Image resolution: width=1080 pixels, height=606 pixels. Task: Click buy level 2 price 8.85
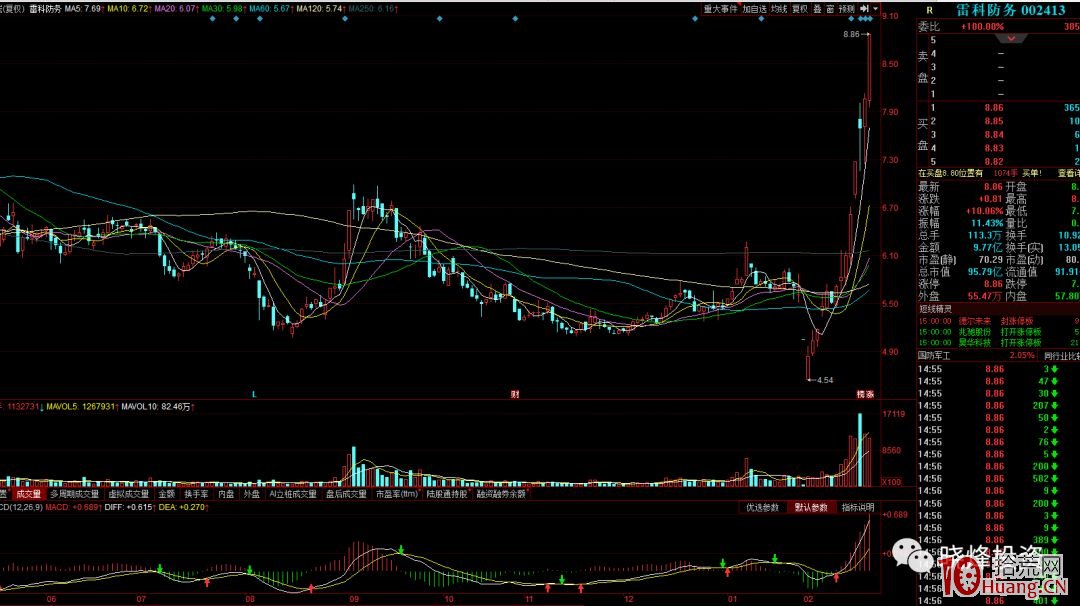coord(994,121)
